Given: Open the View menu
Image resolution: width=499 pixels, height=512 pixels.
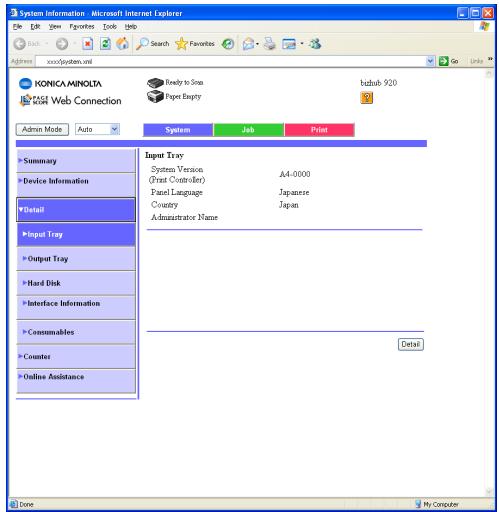Looking at the screenshot, I should [x=55, y=27].
